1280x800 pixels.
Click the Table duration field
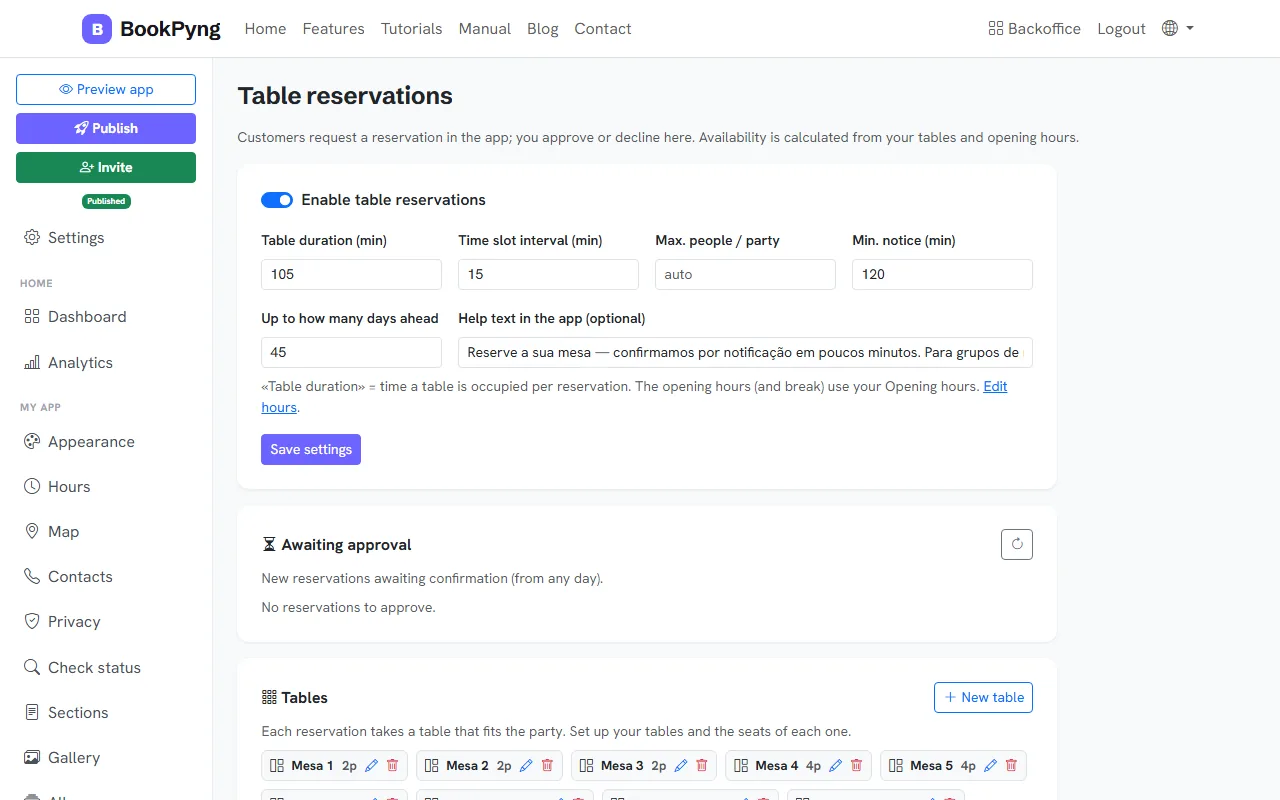pos(351,274)
